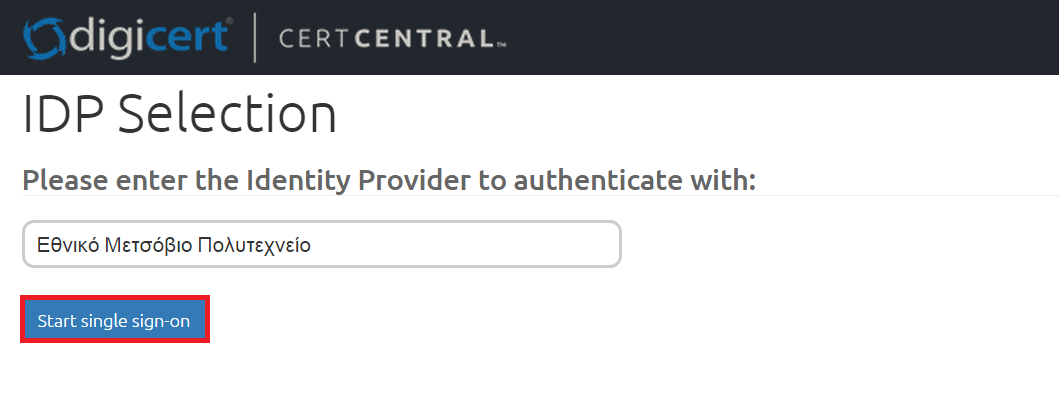
Task: Click the thin CERT part of the logo
Action: [x=314, y=39]
